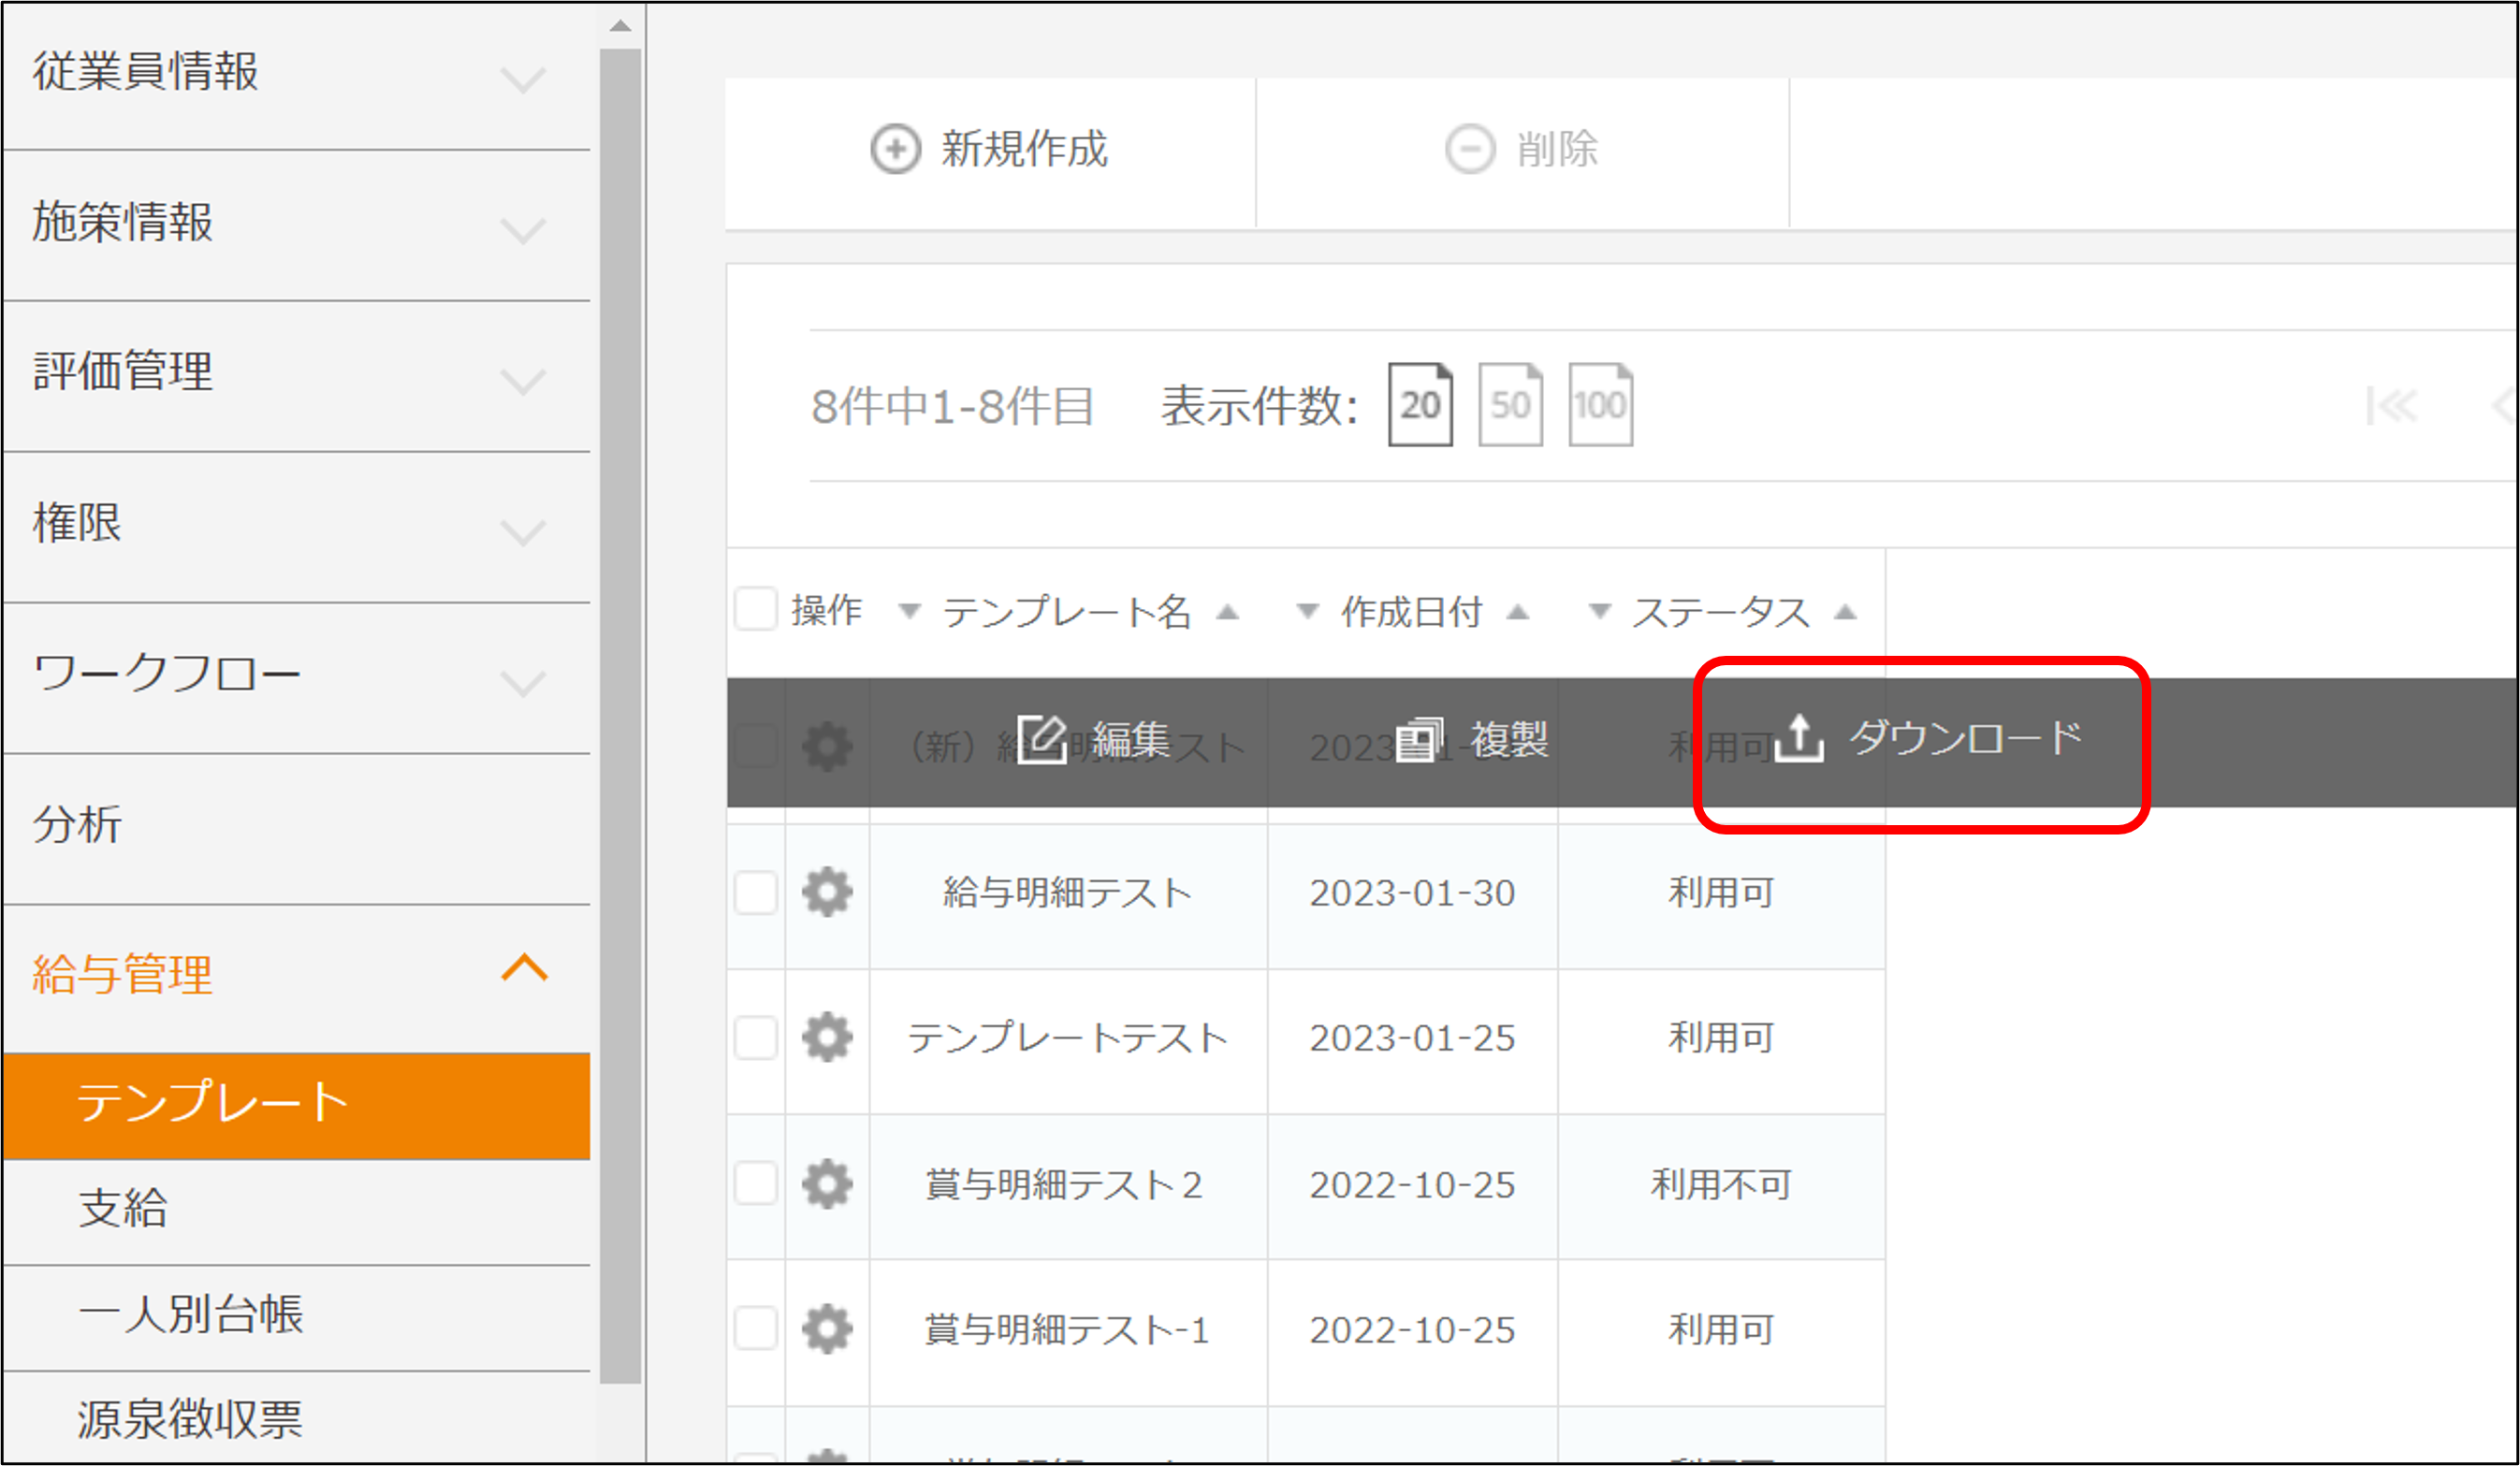Sort ascending by 作成日付 column
This screenshot has width=2520, height=1466.
click(1518, 612)
